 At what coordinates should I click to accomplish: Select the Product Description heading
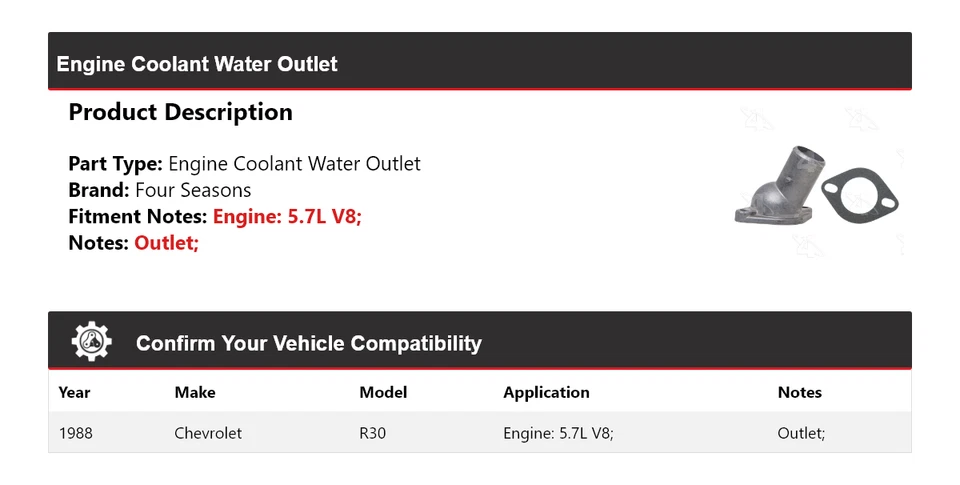pos(180,112)
